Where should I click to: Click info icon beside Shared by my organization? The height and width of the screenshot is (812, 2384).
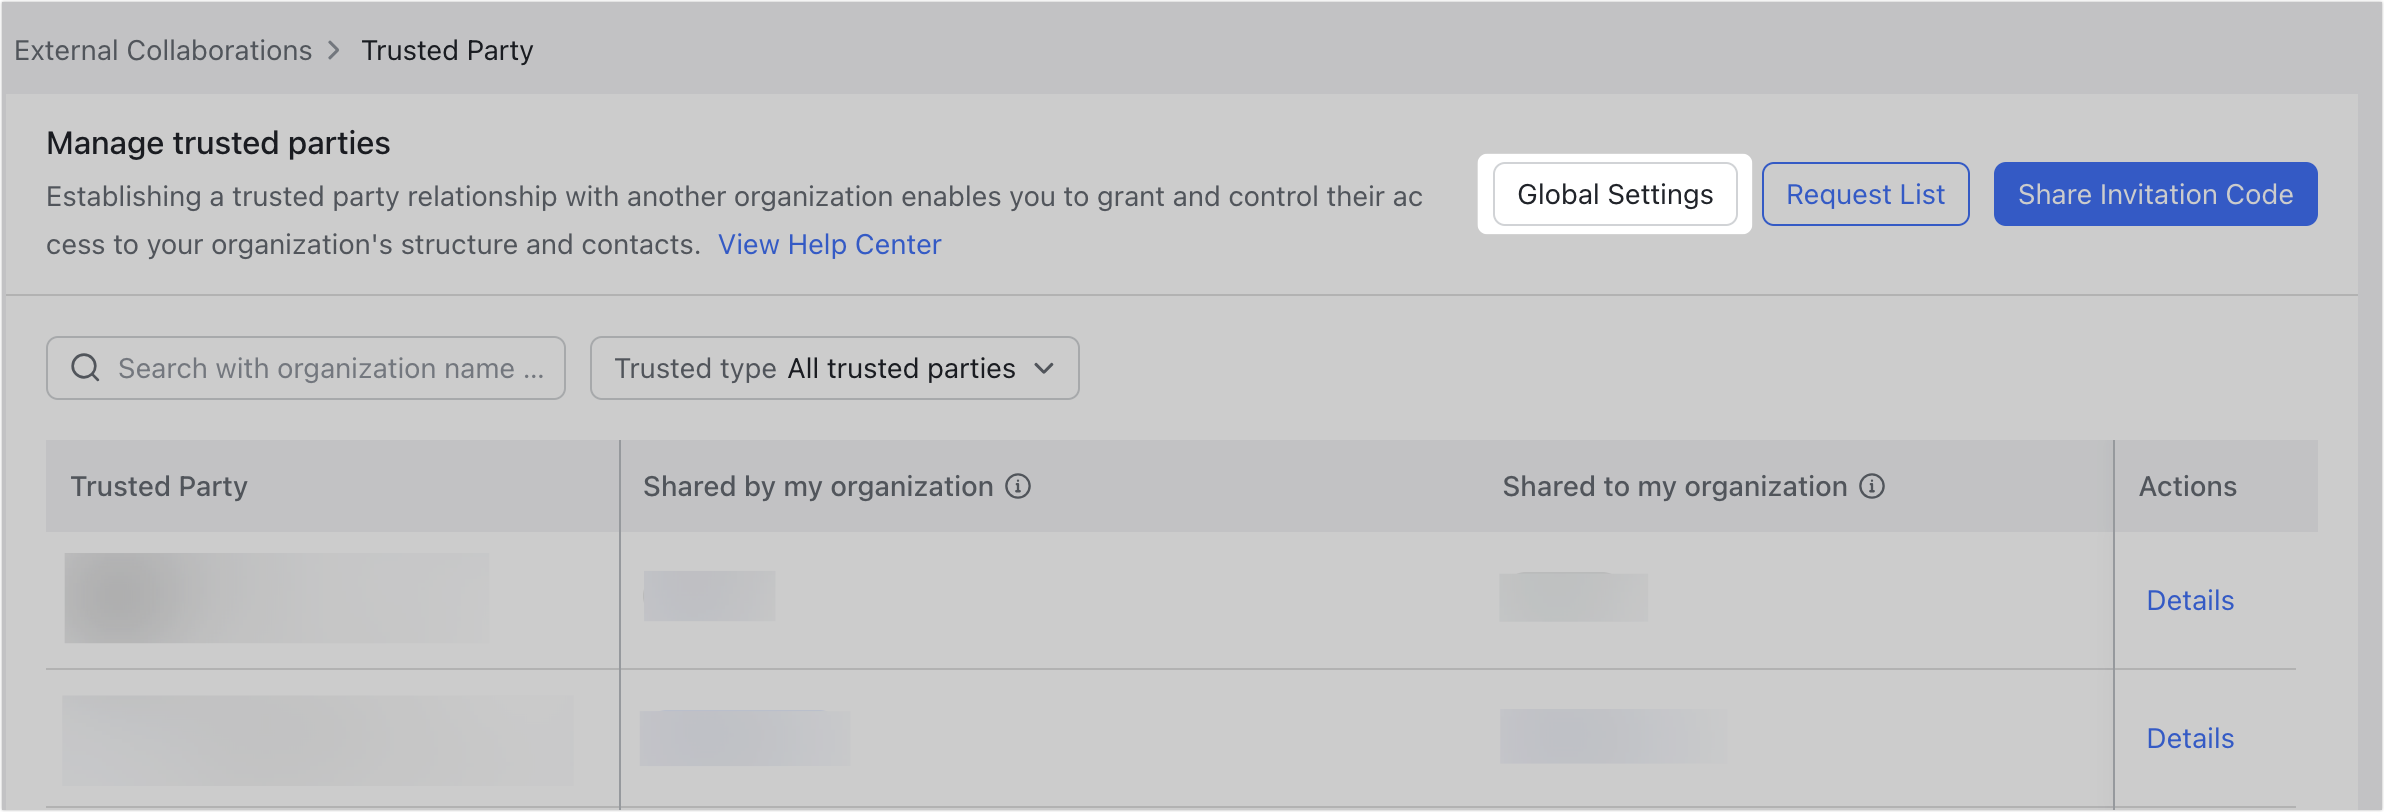(1018, 486)
